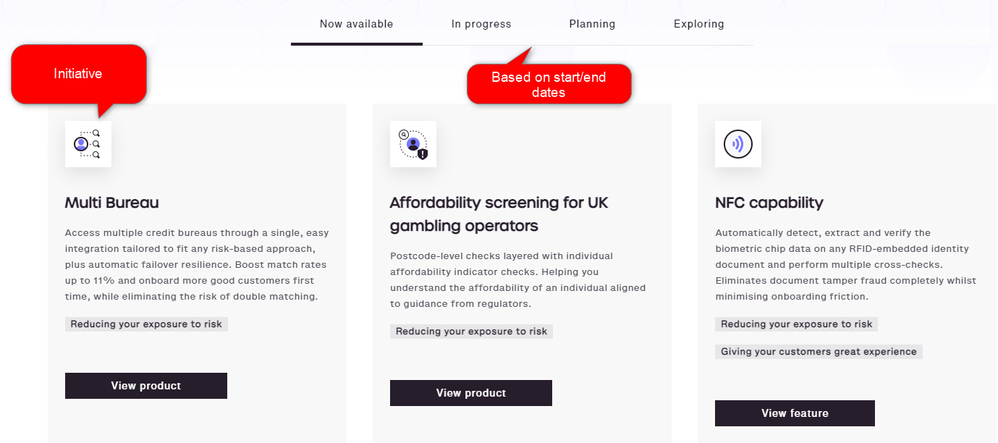Click the red Initiative callout annotation
Screen dimensions: 998x443
coord(79,74)
